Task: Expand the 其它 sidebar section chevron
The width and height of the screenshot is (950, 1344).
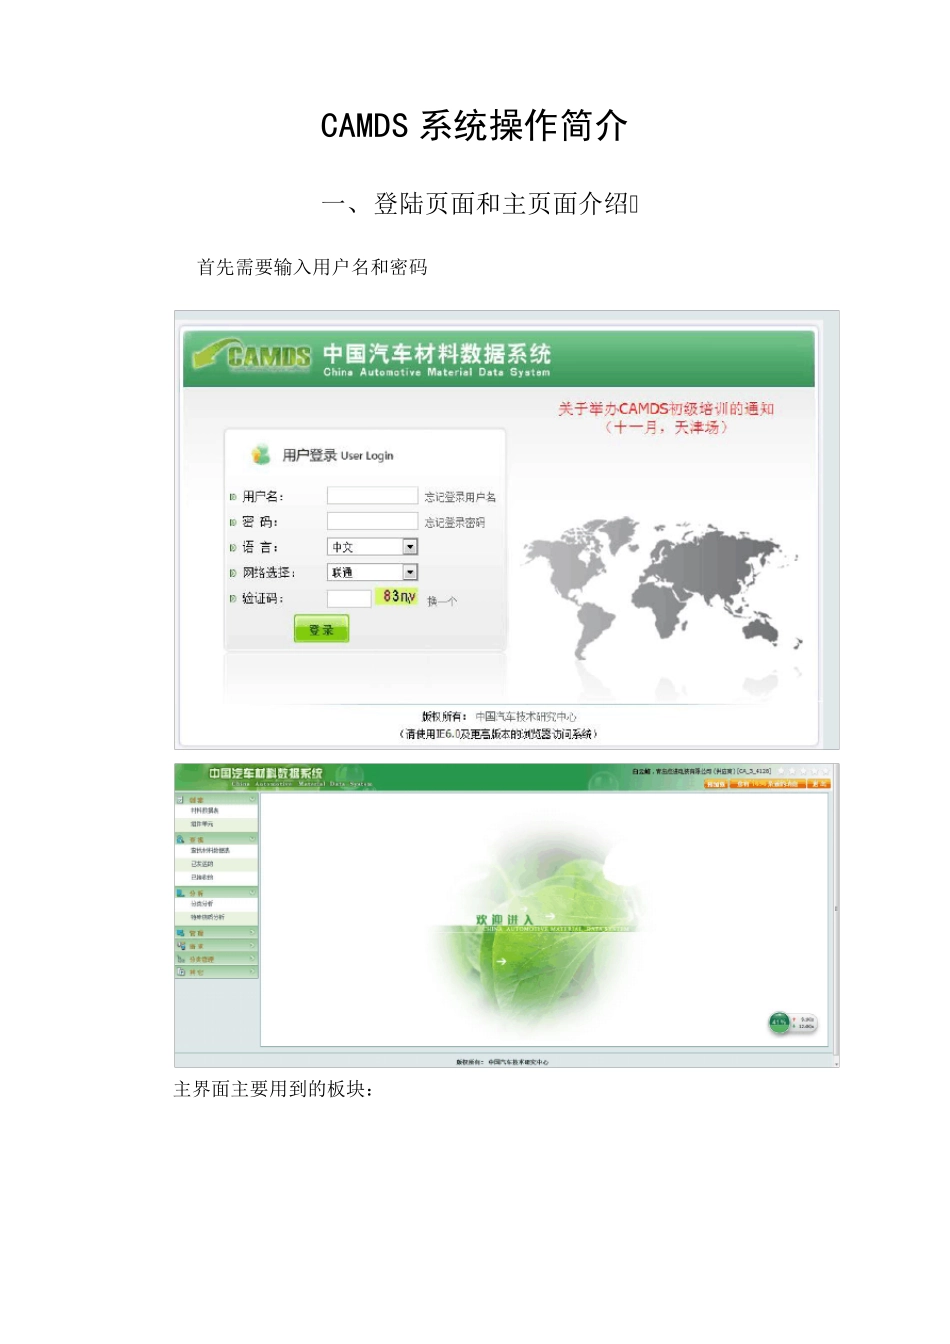Action: (x=252, y=971)
